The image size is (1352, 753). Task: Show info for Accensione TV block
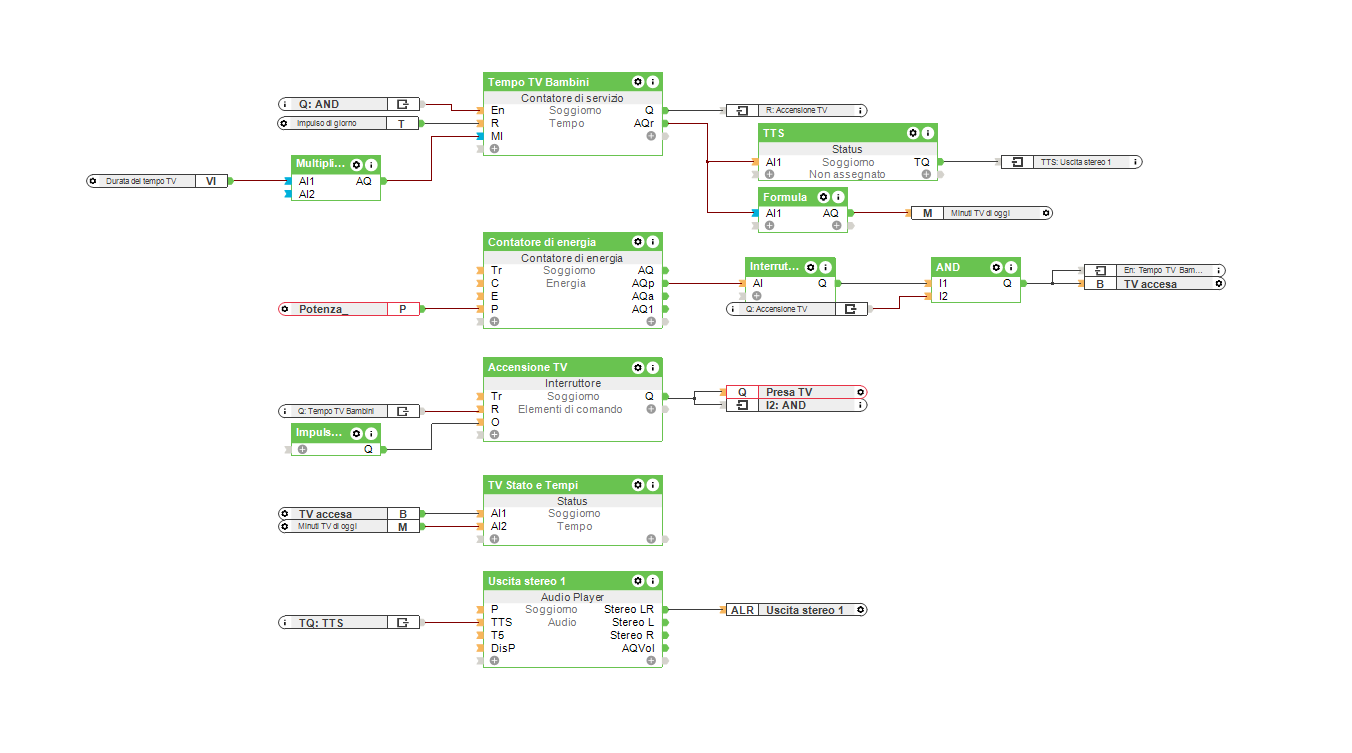[x=653, y=368]
